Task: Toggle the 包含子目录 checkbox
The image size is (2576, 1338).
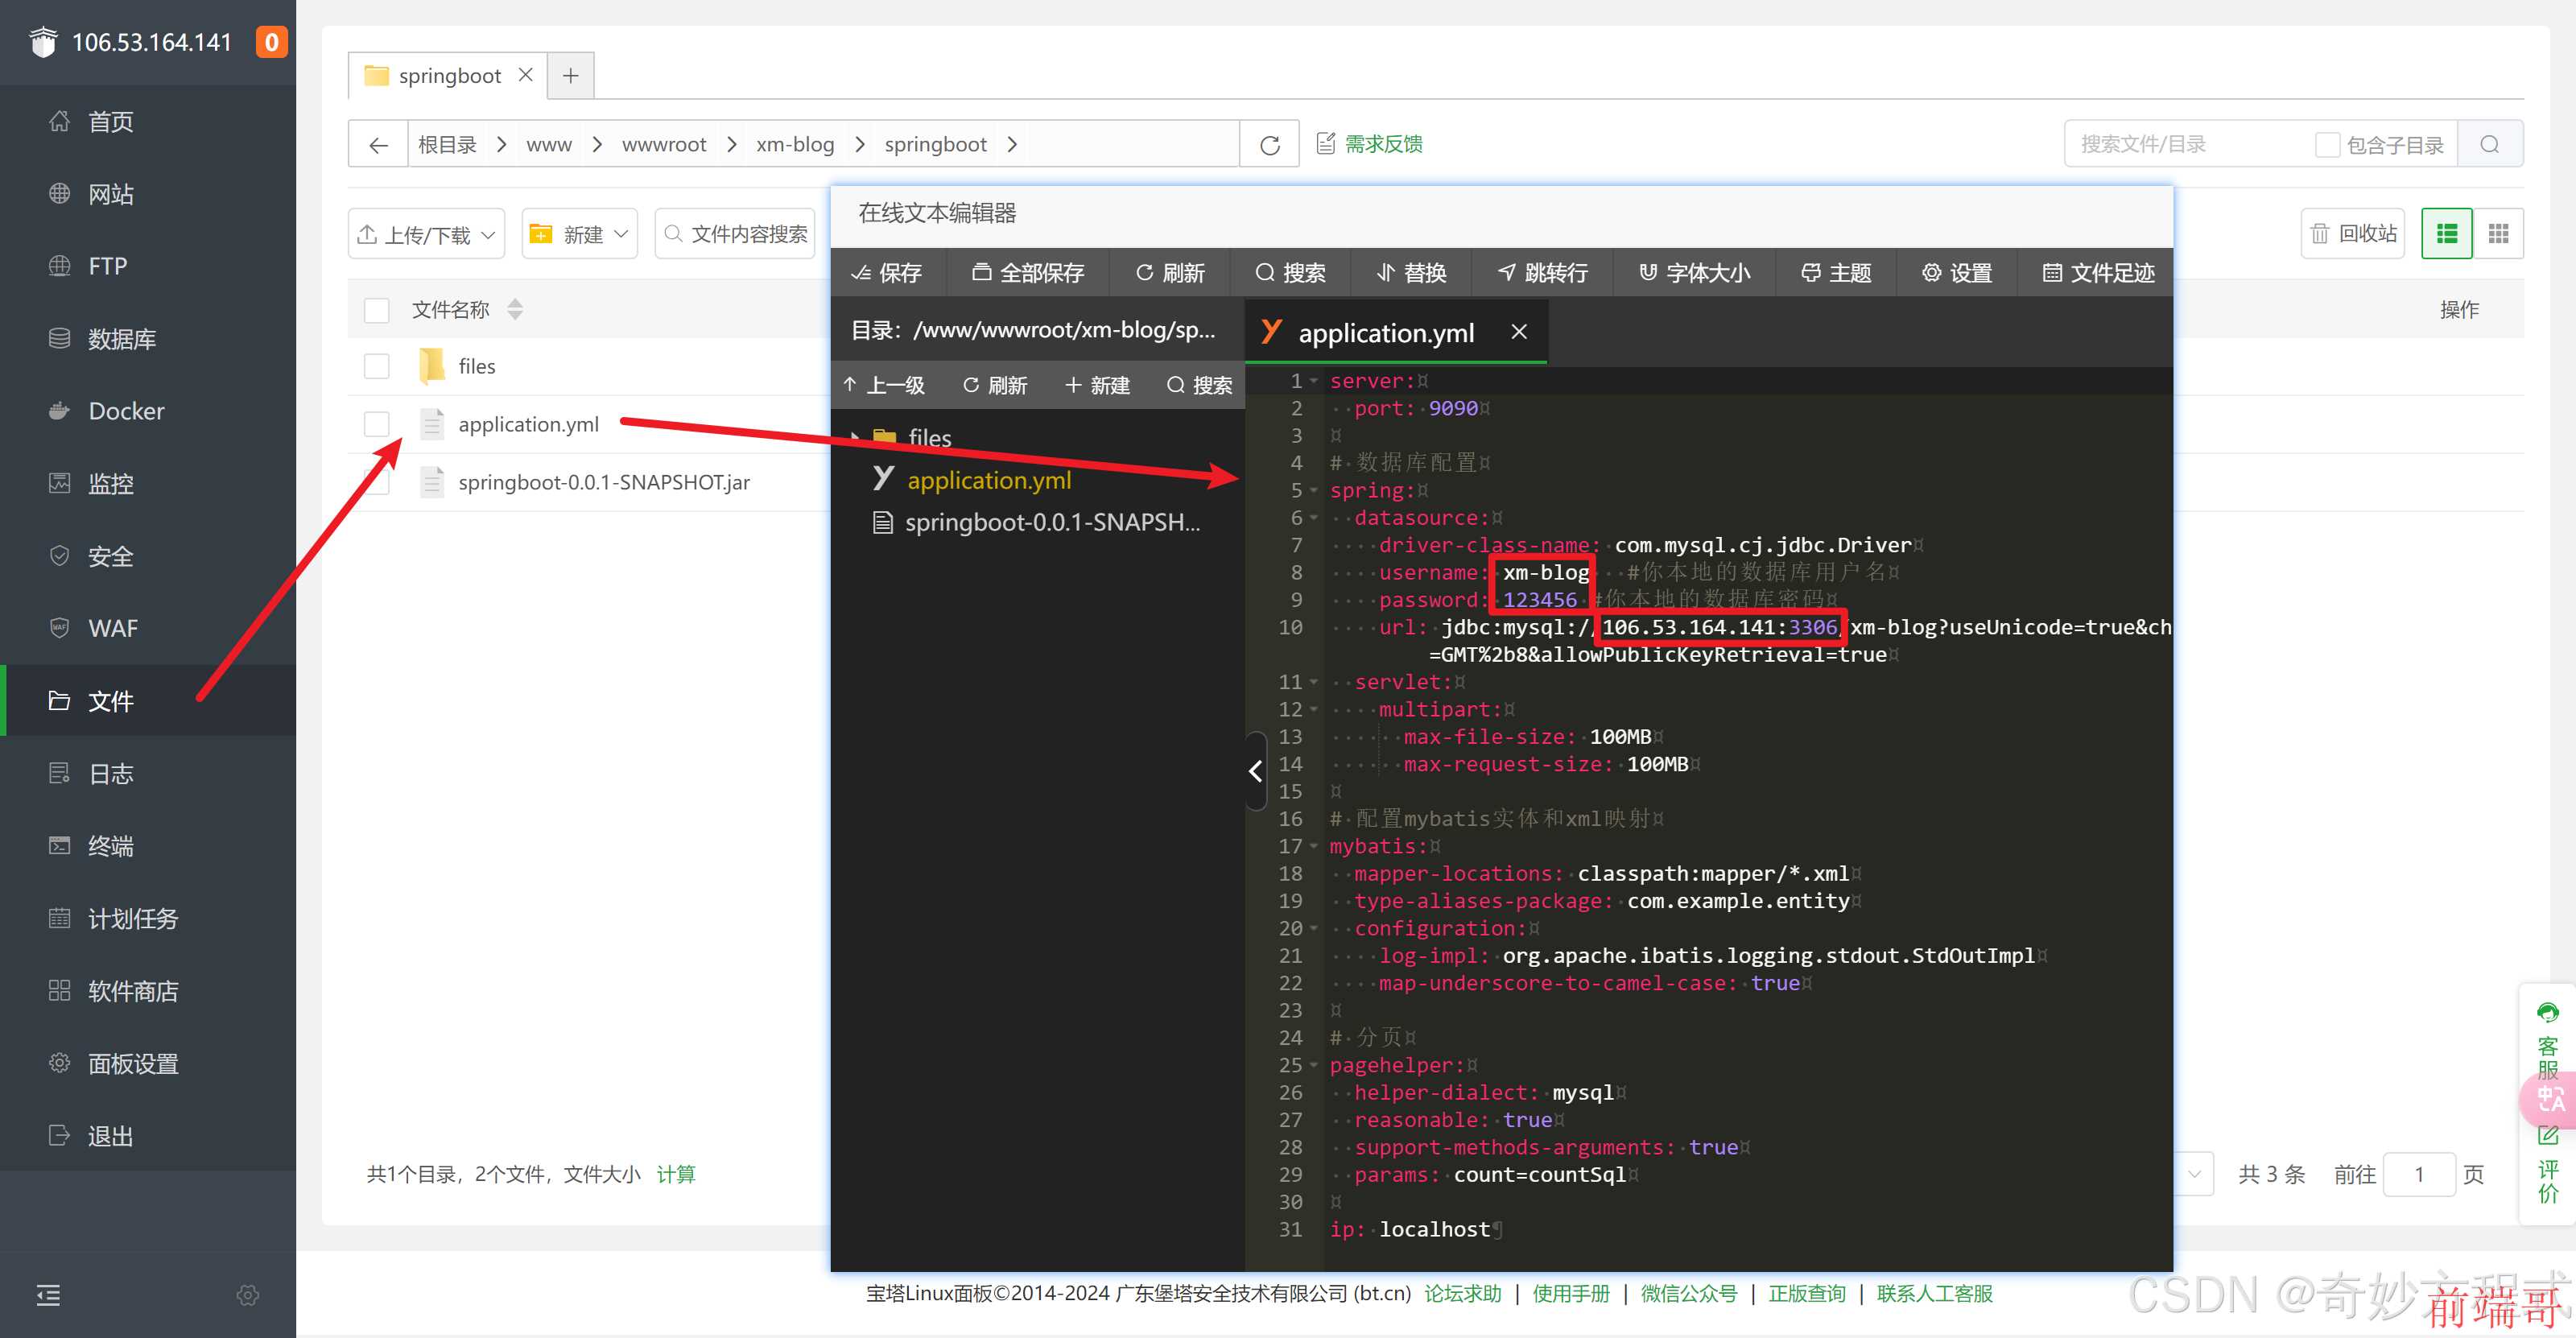Action: tap(2327, 145)
